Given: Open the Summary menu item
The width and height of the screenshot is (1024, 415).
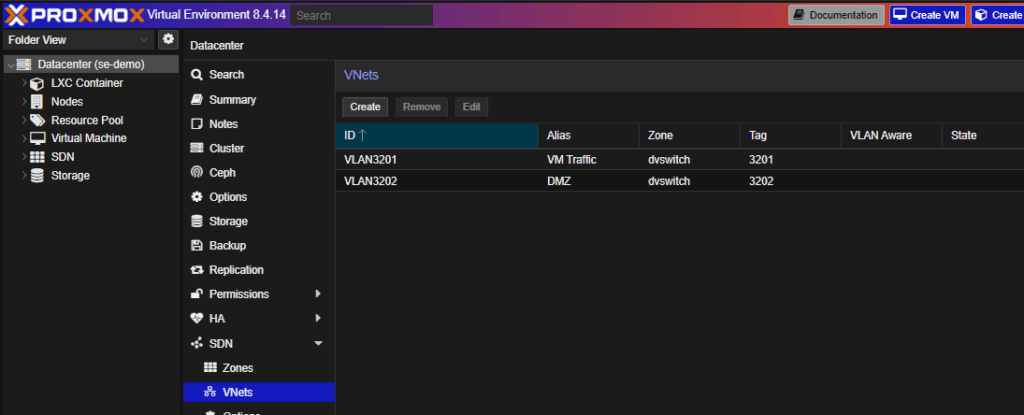Looking at the screenshot, I should [259, 100].
